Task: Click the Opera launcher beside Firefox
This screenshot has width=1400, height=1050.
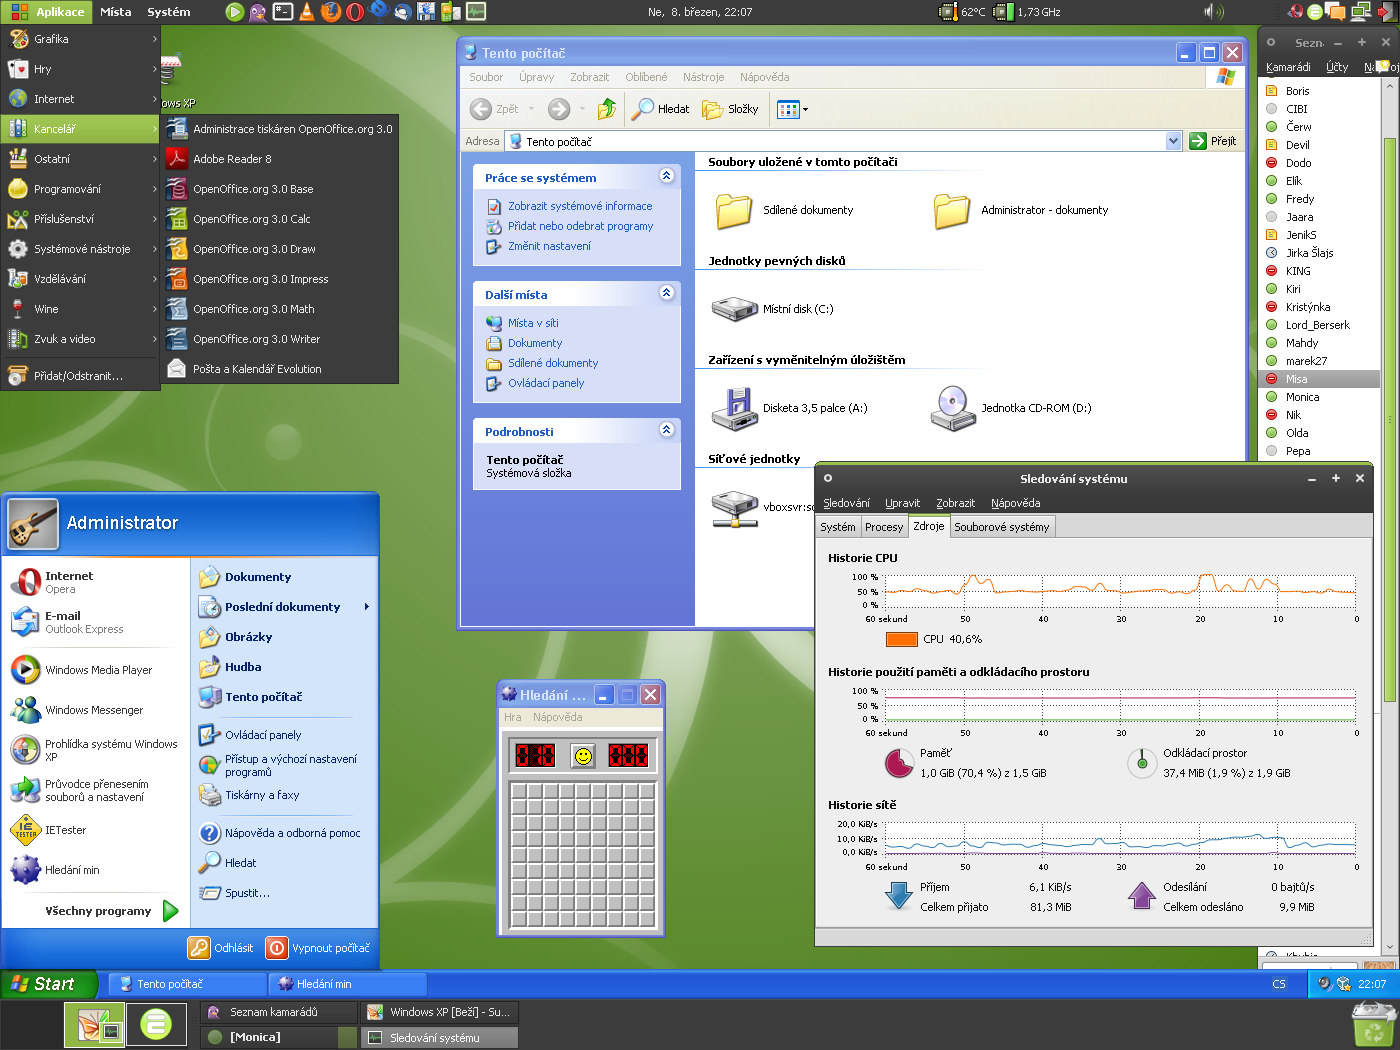Action: (x=355, y=12)
